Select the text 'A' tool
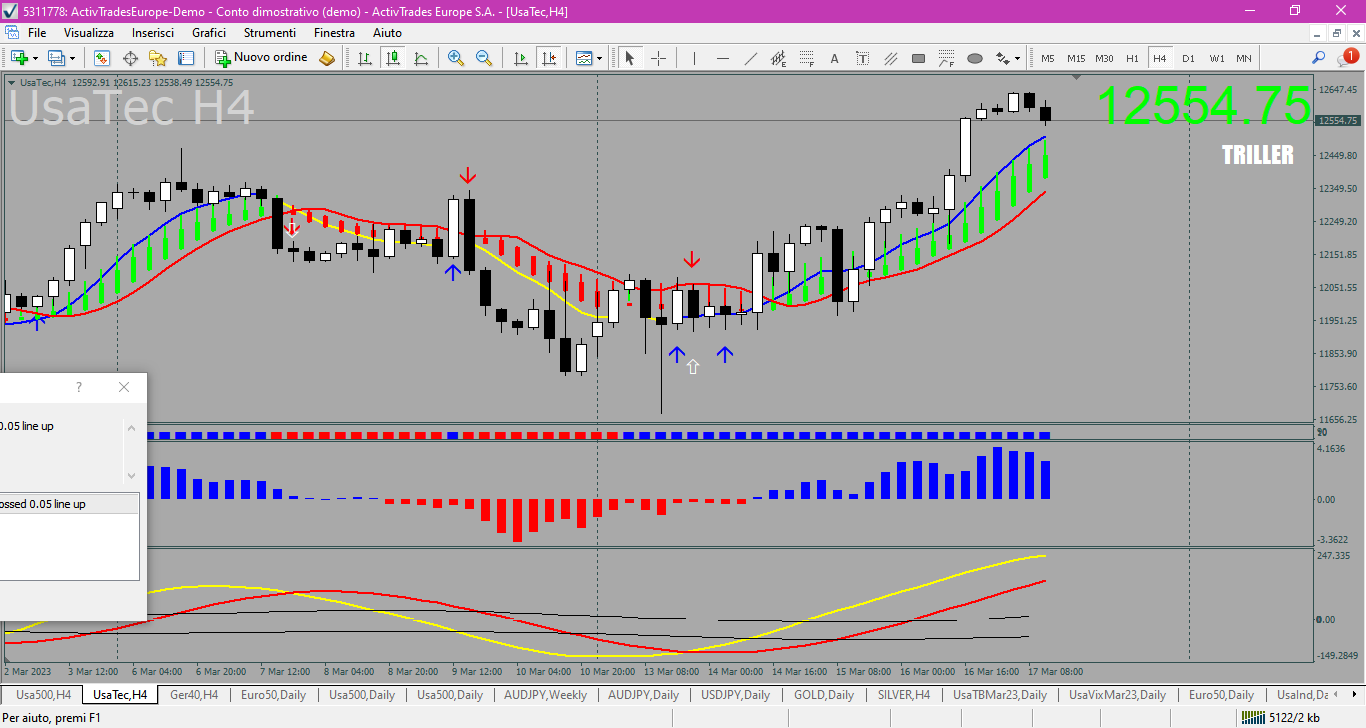 [835, 58]
